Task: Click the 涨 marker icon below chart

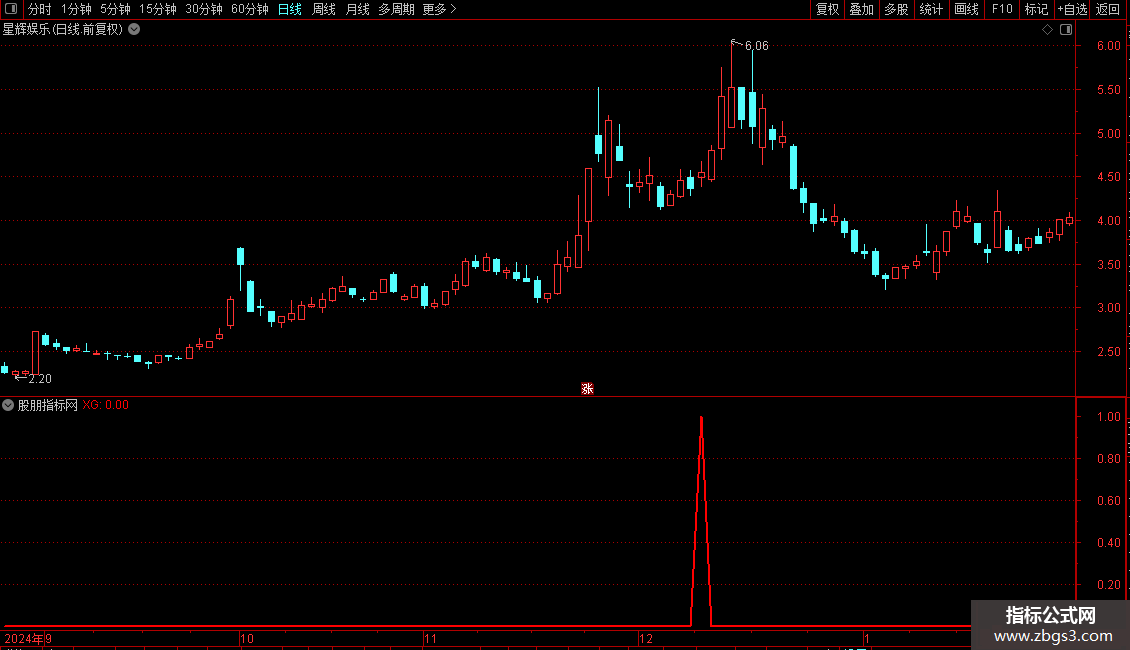Action: pyautogui.click(x=587, y=388)
